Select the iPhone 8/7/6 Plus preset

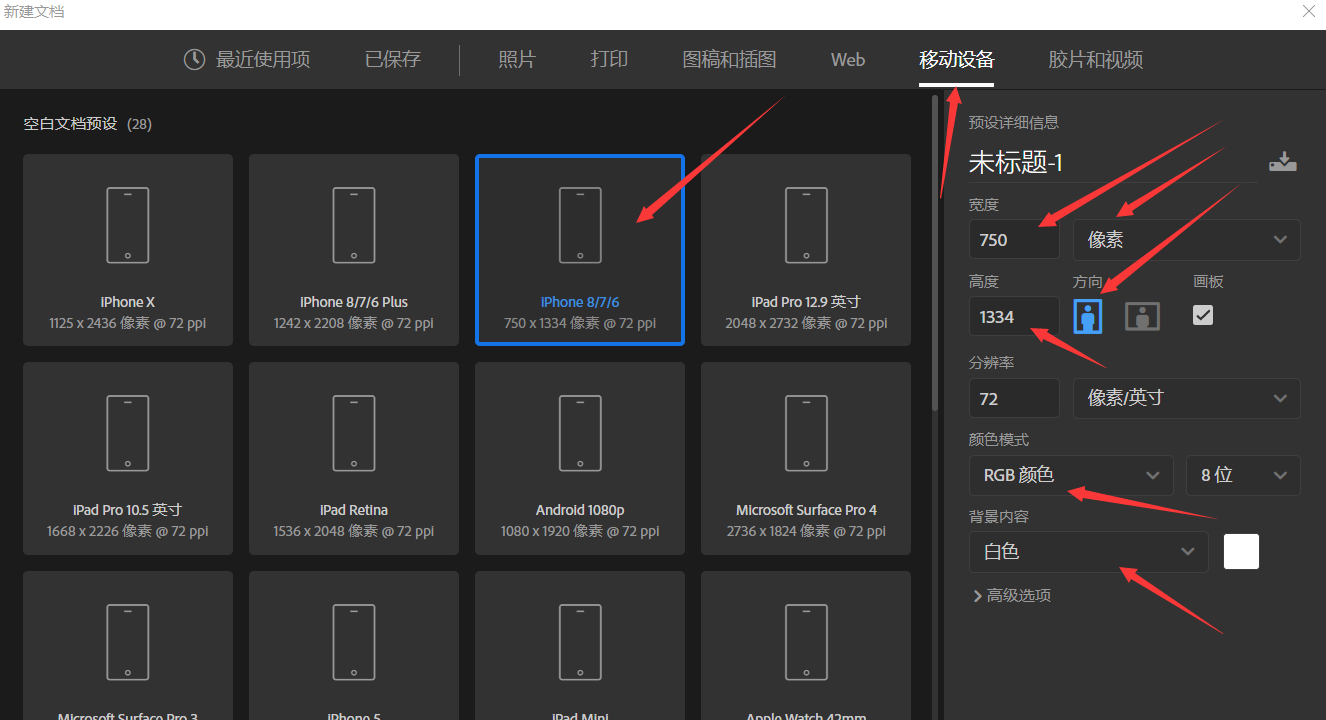(354, 250)
